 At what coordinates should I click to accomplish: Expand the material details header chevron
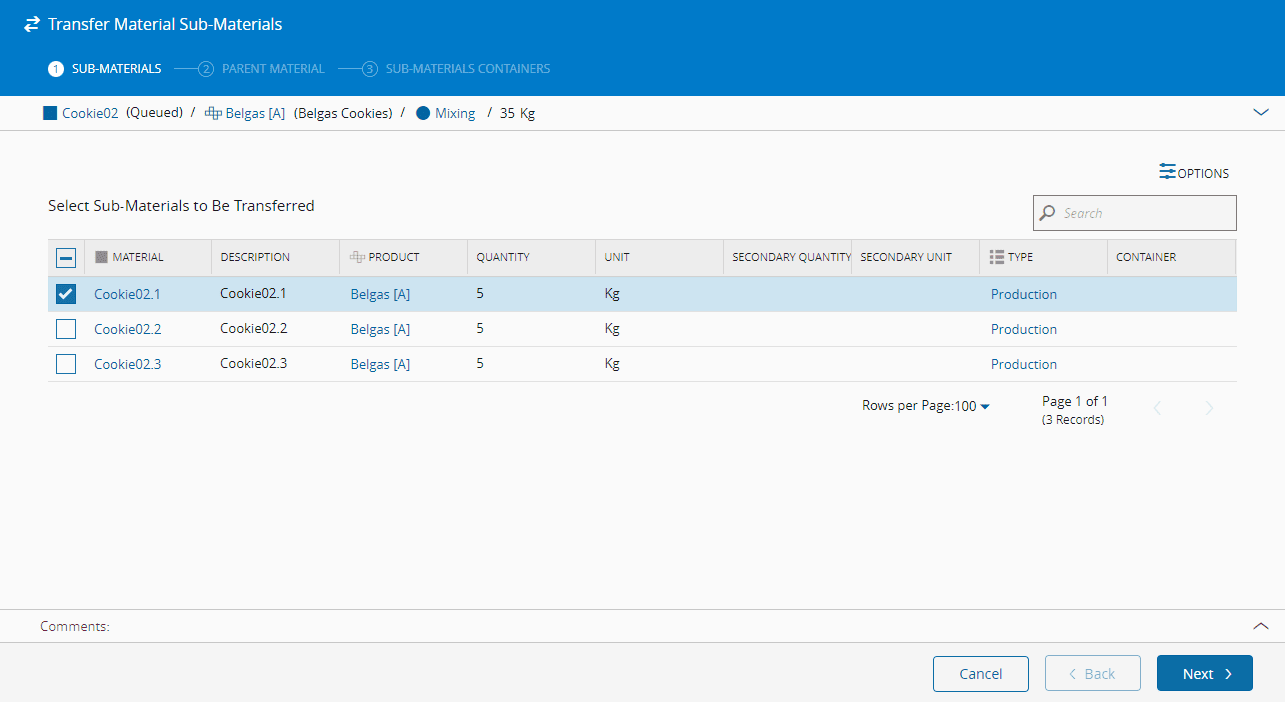point(1260,113)
